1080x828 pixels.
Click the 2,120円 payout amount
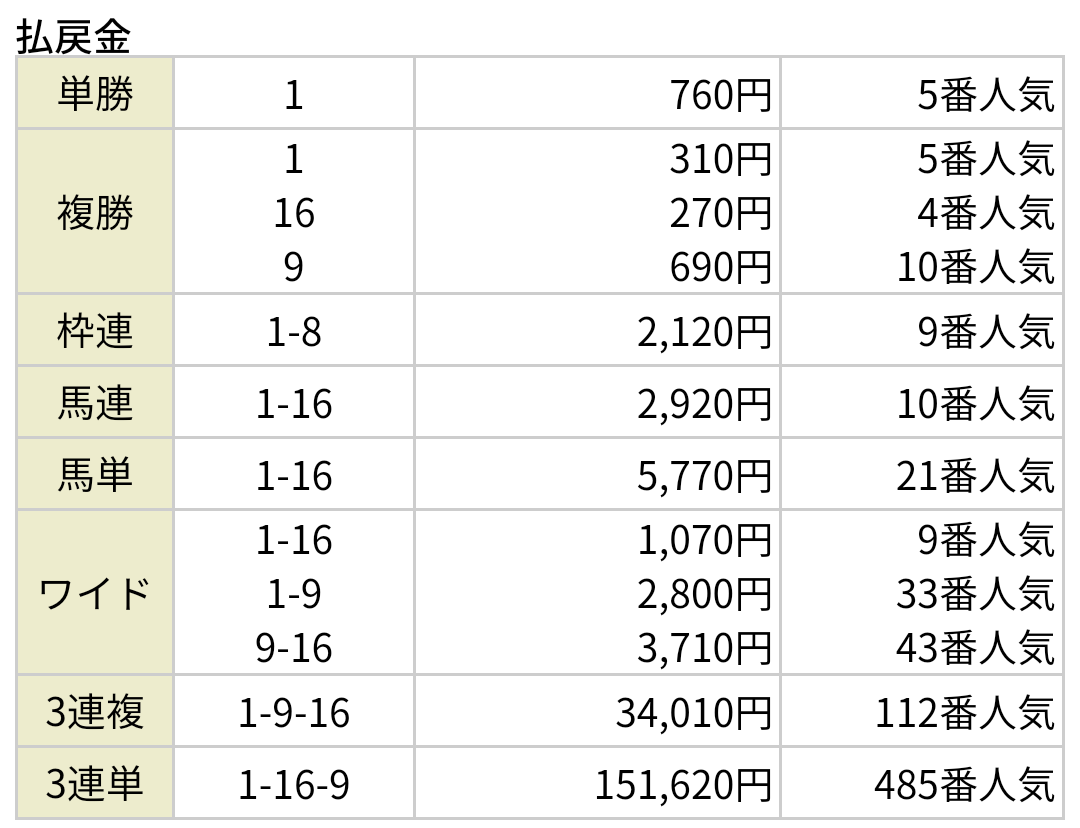(x=704, y=332)
